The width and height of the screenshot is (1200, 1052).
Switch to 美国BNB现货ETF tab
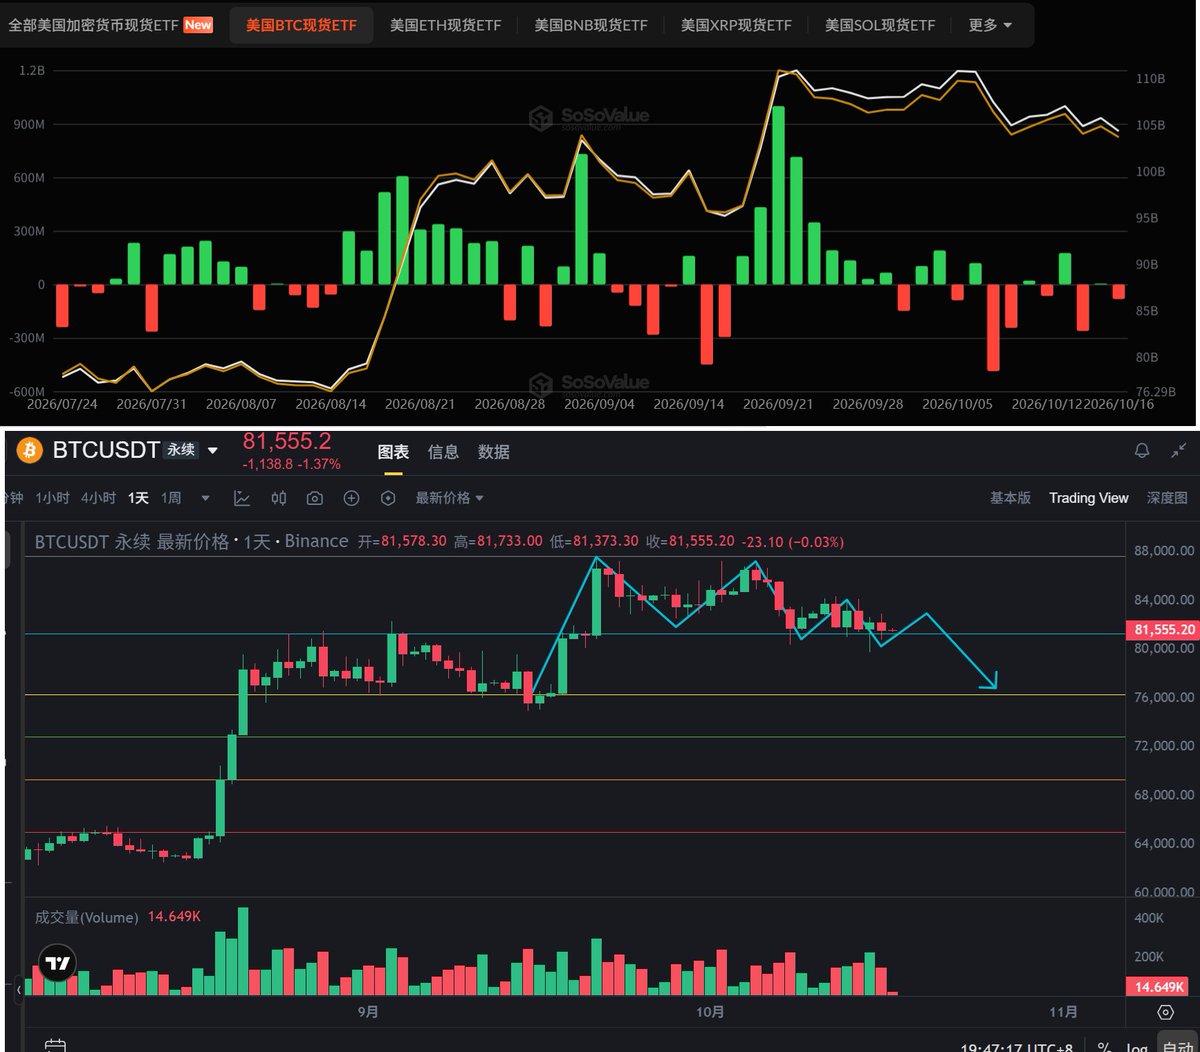coord(591,25)
